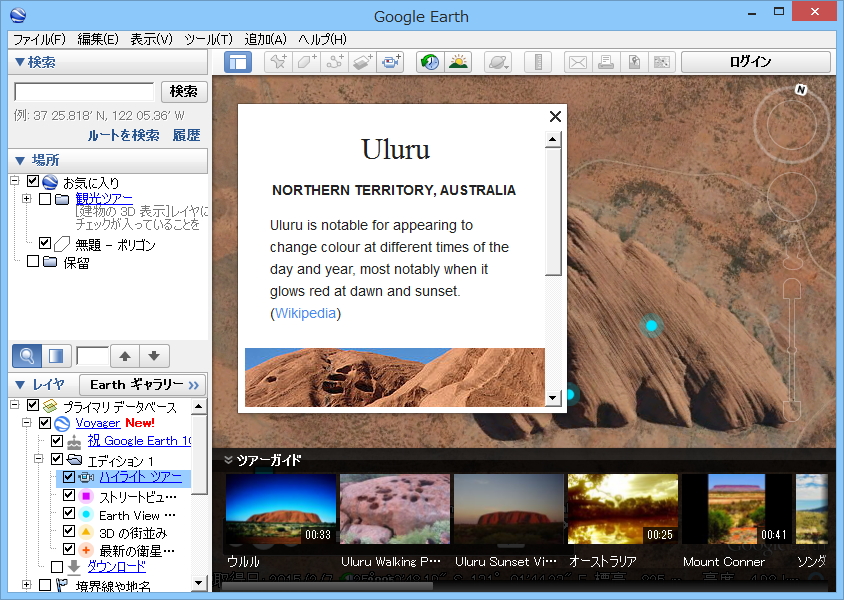Click the Voyager layer globe icon

point(62,423)
